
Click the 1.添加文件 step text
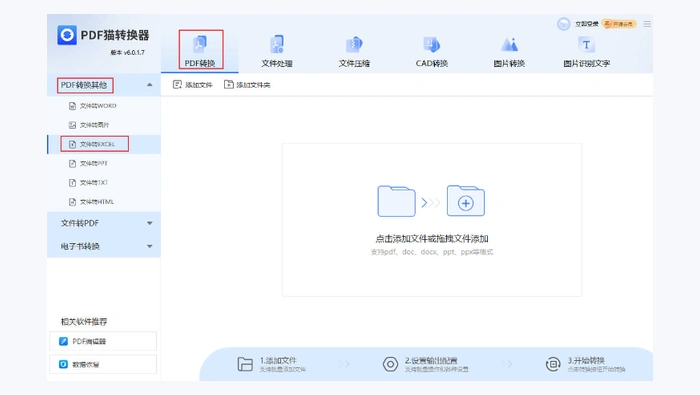(x=278, y=360)
